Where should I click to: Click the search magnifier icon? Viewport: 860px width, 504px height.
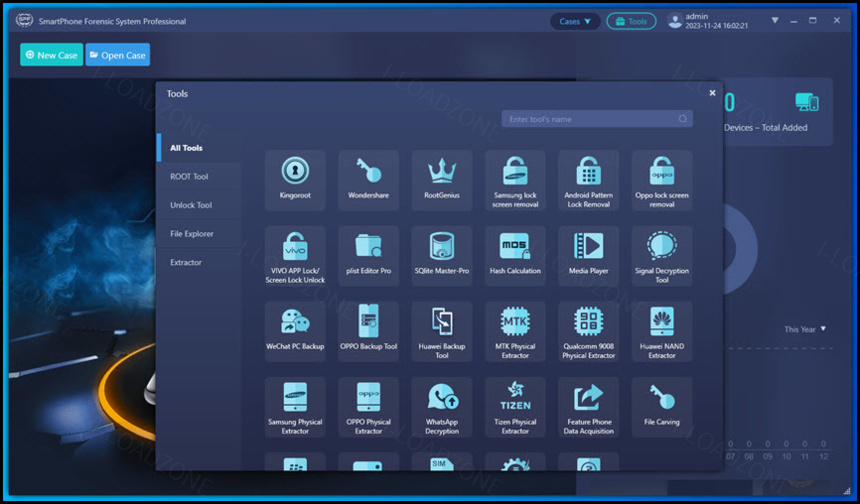tap(683, 119)
